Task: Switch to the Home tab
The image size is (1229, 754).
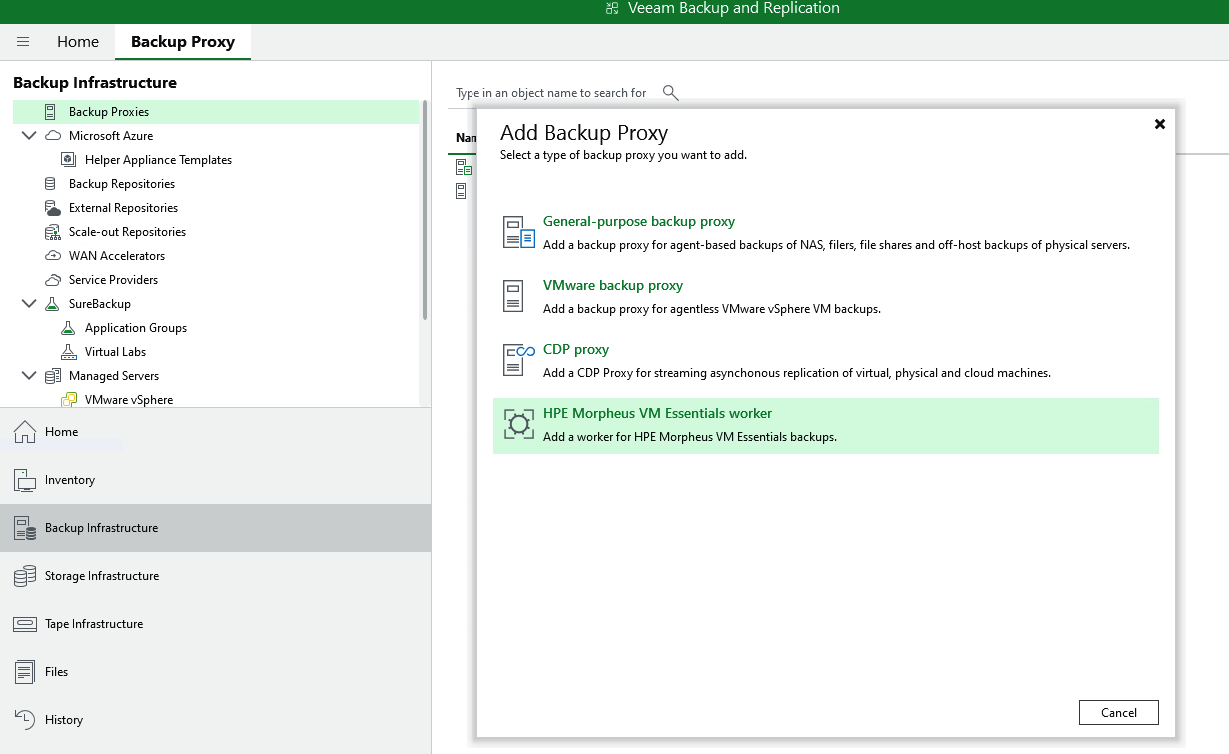Action: 78,42
